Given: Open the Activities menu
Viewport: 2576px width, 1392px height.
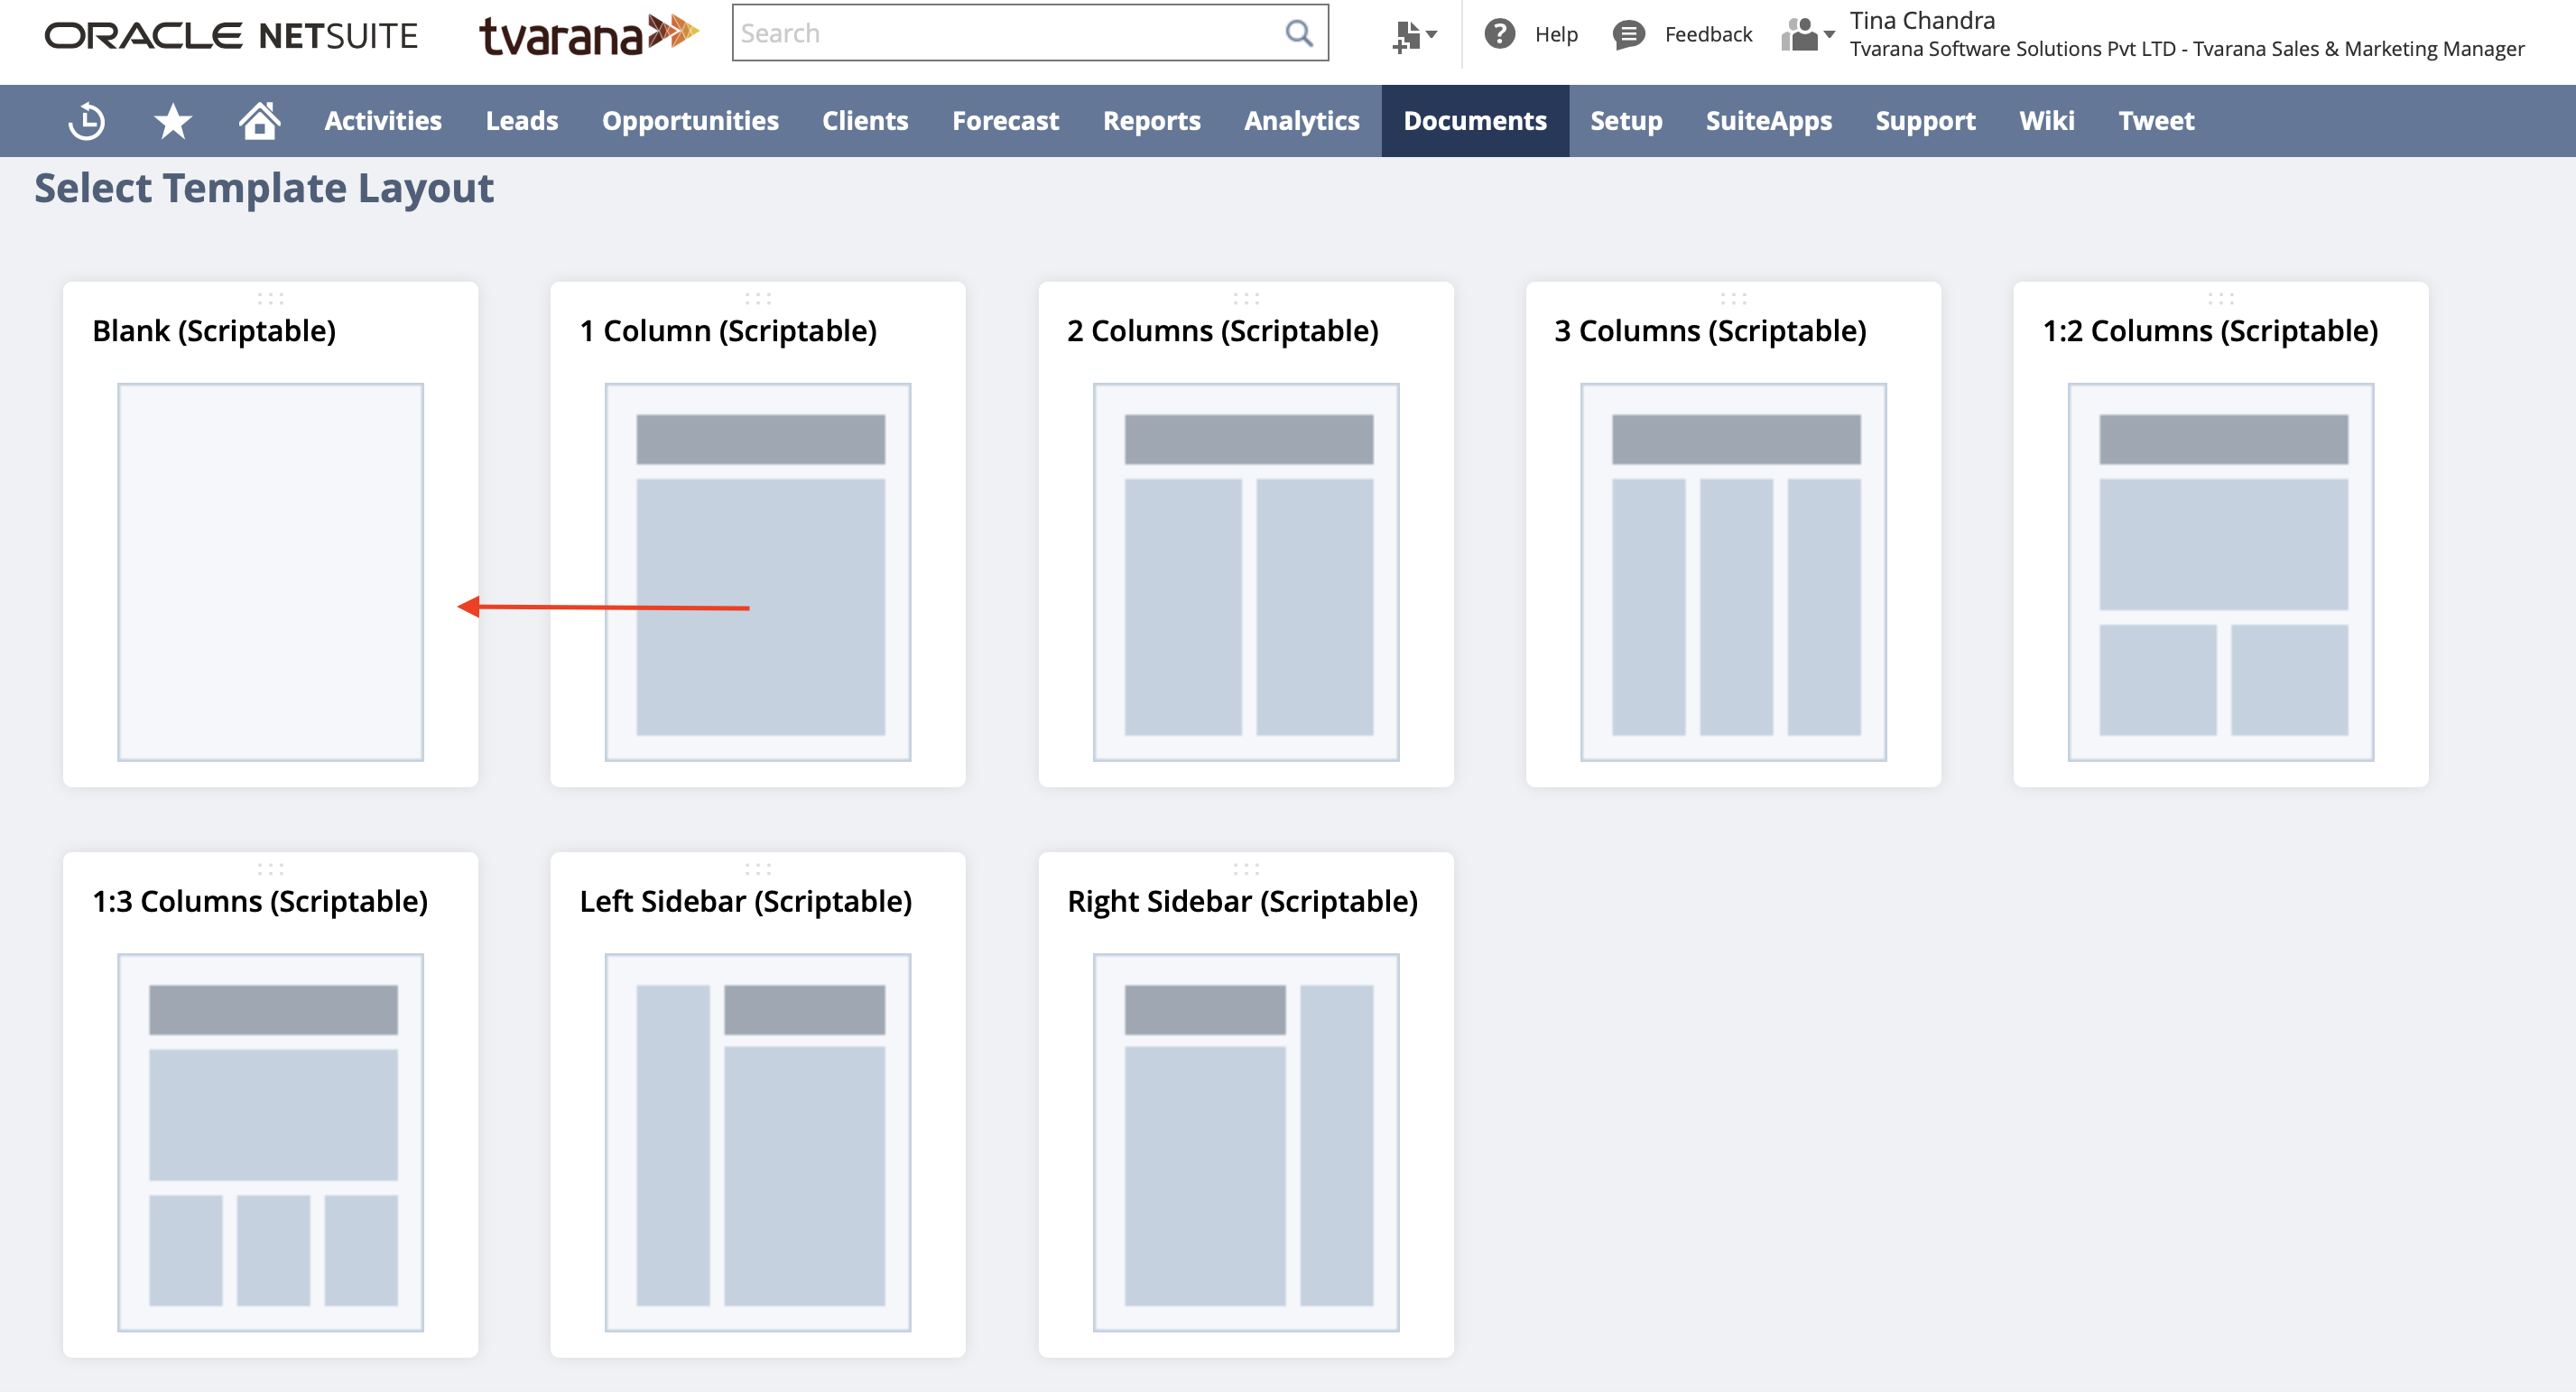Looking at the screenshot, I should tap(383, 121).
